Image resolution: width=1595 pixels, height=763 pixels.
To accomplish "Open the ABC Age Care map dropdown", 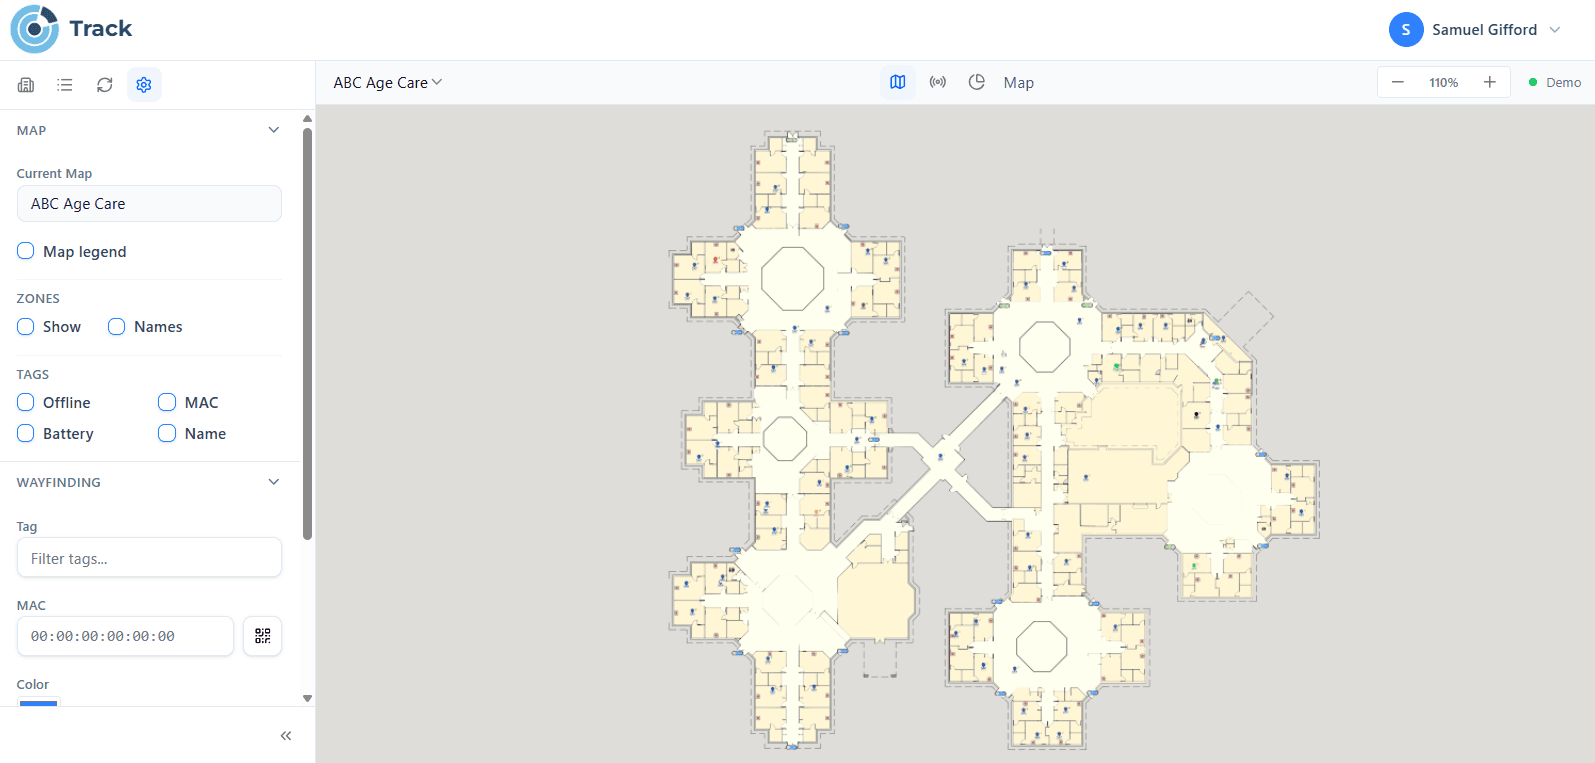I will 388,83.
